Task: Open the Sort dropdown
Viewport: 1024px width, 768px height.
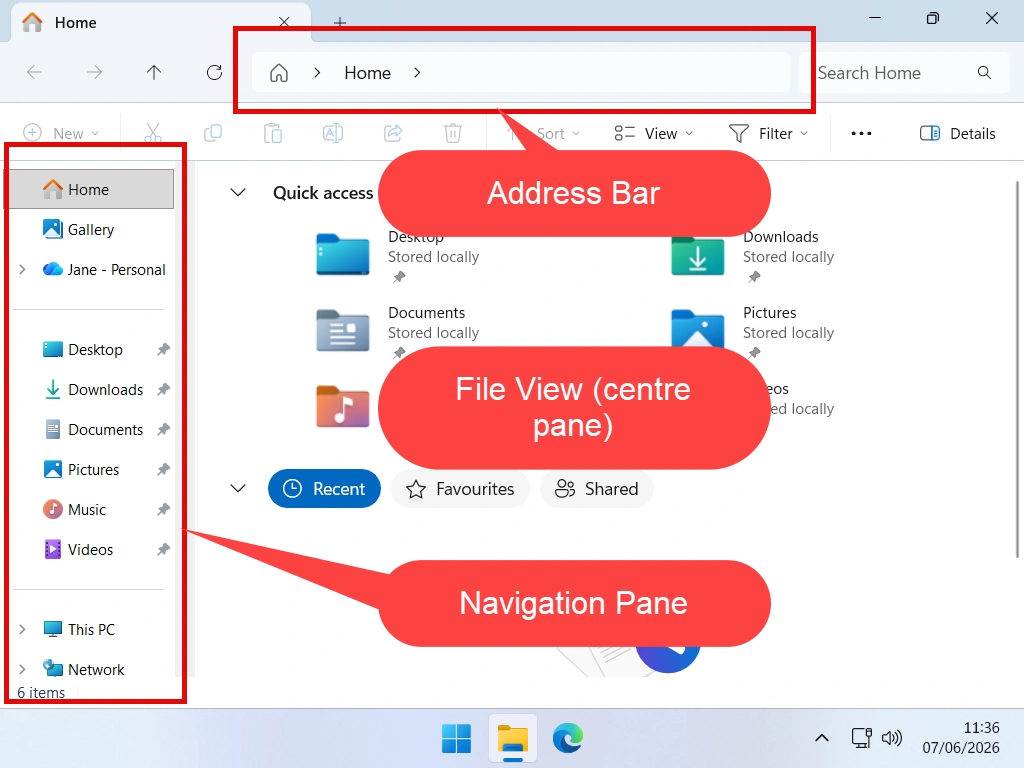Action: point(544,133)
